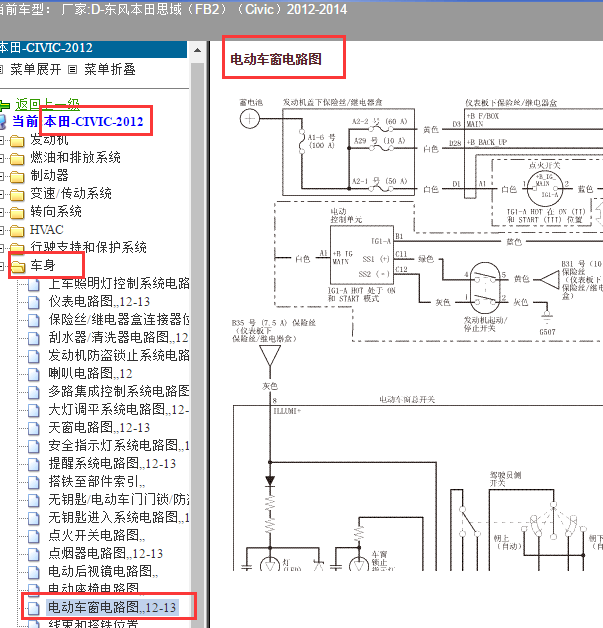The height and width of the screenshot is (628, 603).
Task: Open the 燃油和排放系统 folder
Action: pyautogui.click(x=76, y=157)
